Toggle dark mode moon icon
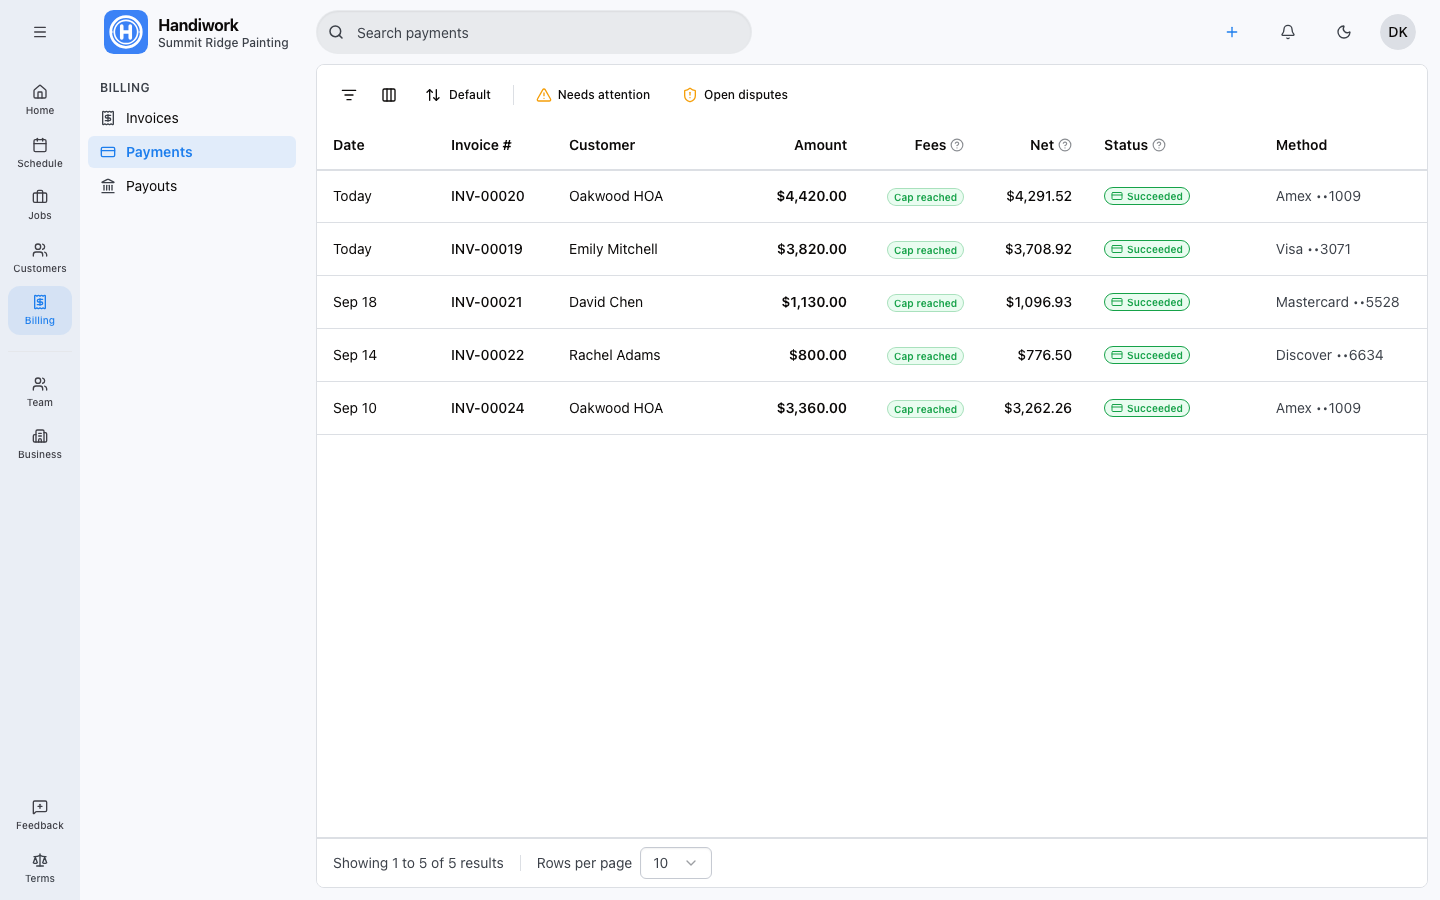 (1344, 32)
